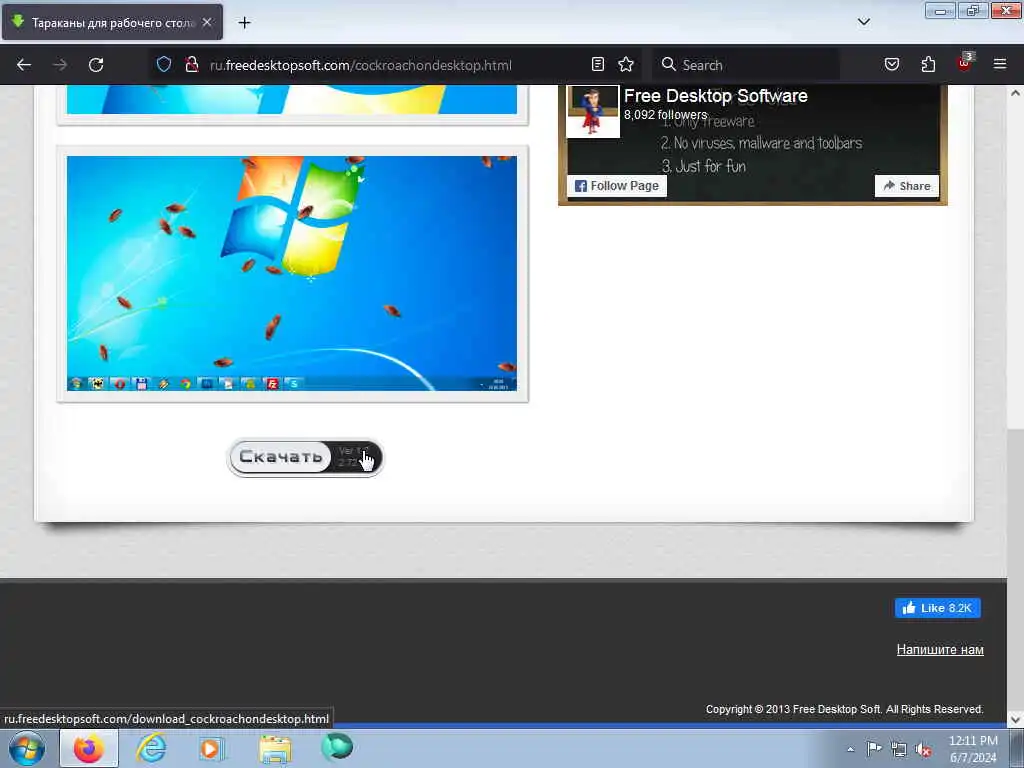Click the Facebook Like 8.2K button
This screenshot has width=1024, height=768.
point(938,608)
